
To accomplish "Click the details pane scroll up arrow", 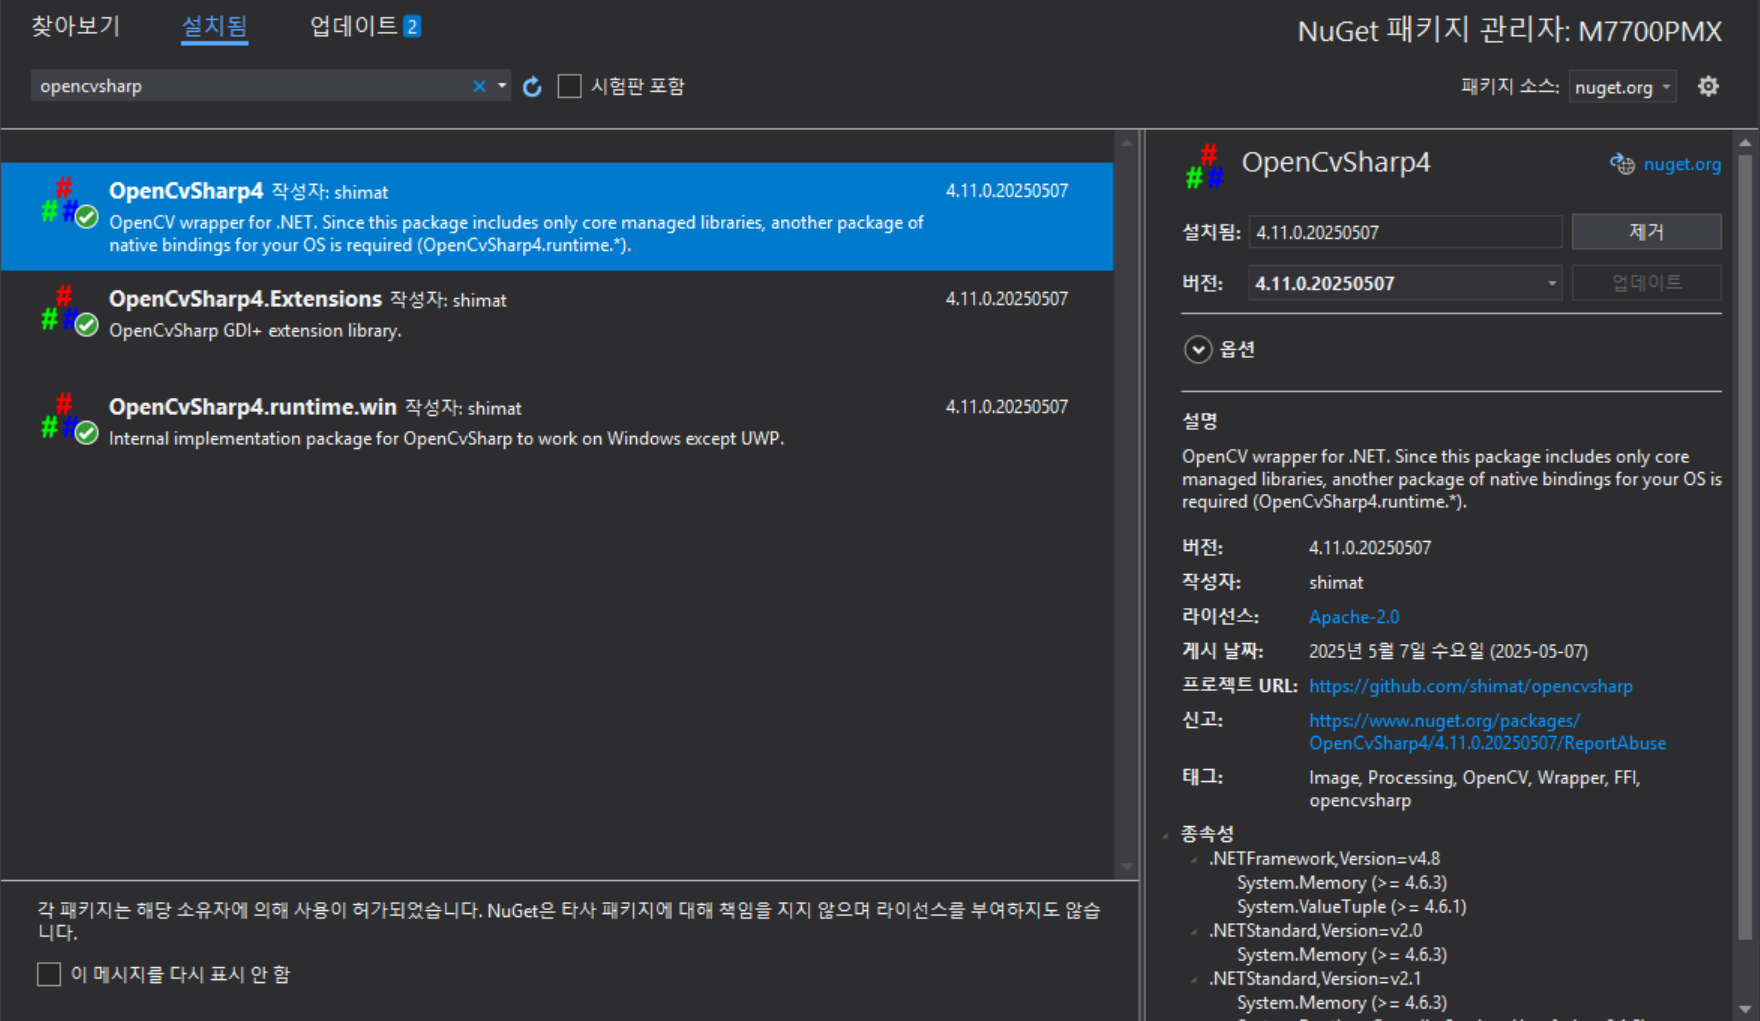I will point(1745,143).
